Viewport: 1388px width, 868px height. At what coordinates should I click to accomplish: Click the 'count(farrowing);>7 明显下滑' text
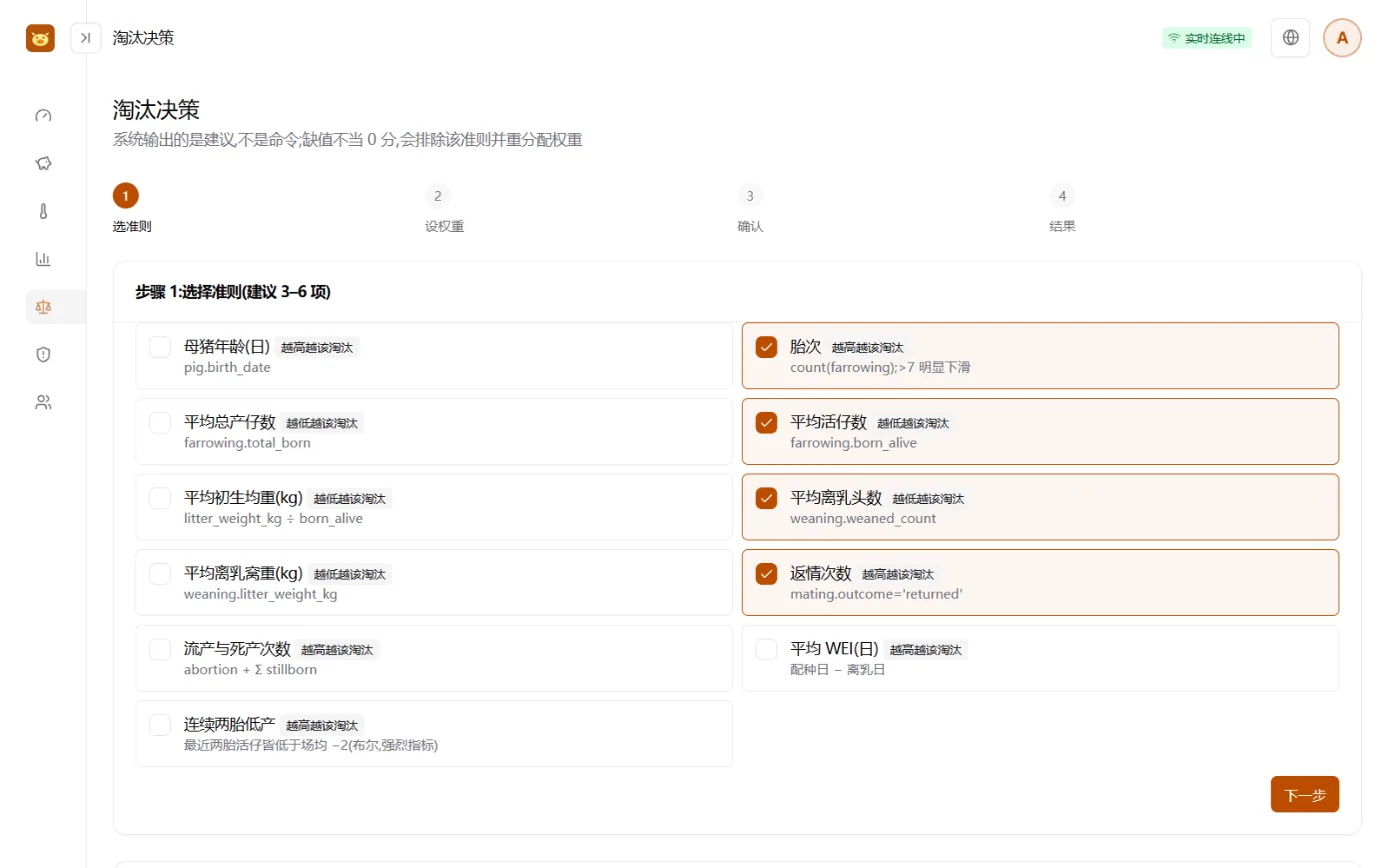pos(880,367)
